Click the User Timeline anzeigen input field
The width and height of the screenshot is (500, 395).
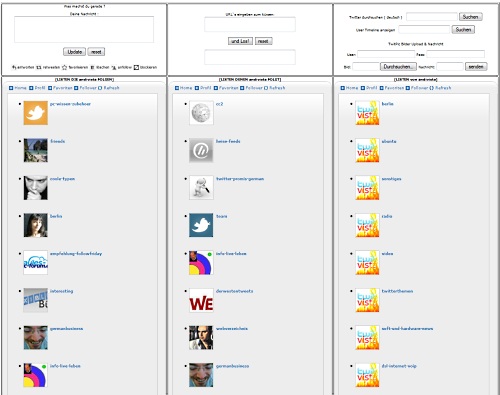pos(424,30)
